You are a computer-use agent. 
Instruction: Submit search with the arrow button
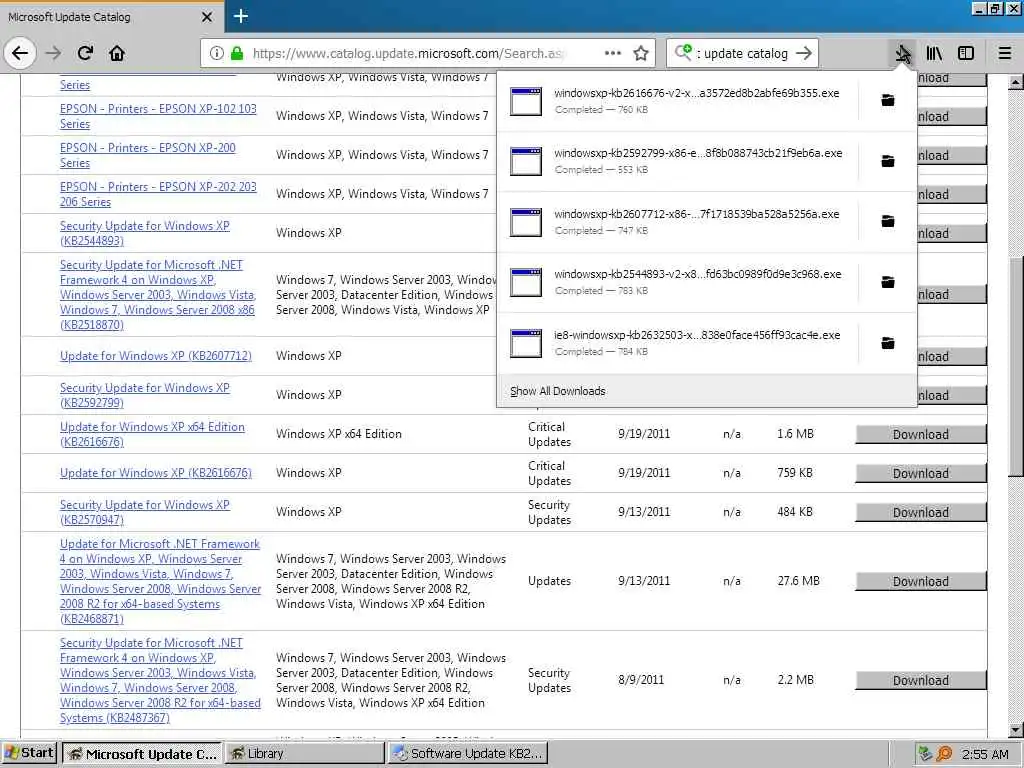(804, 53)
